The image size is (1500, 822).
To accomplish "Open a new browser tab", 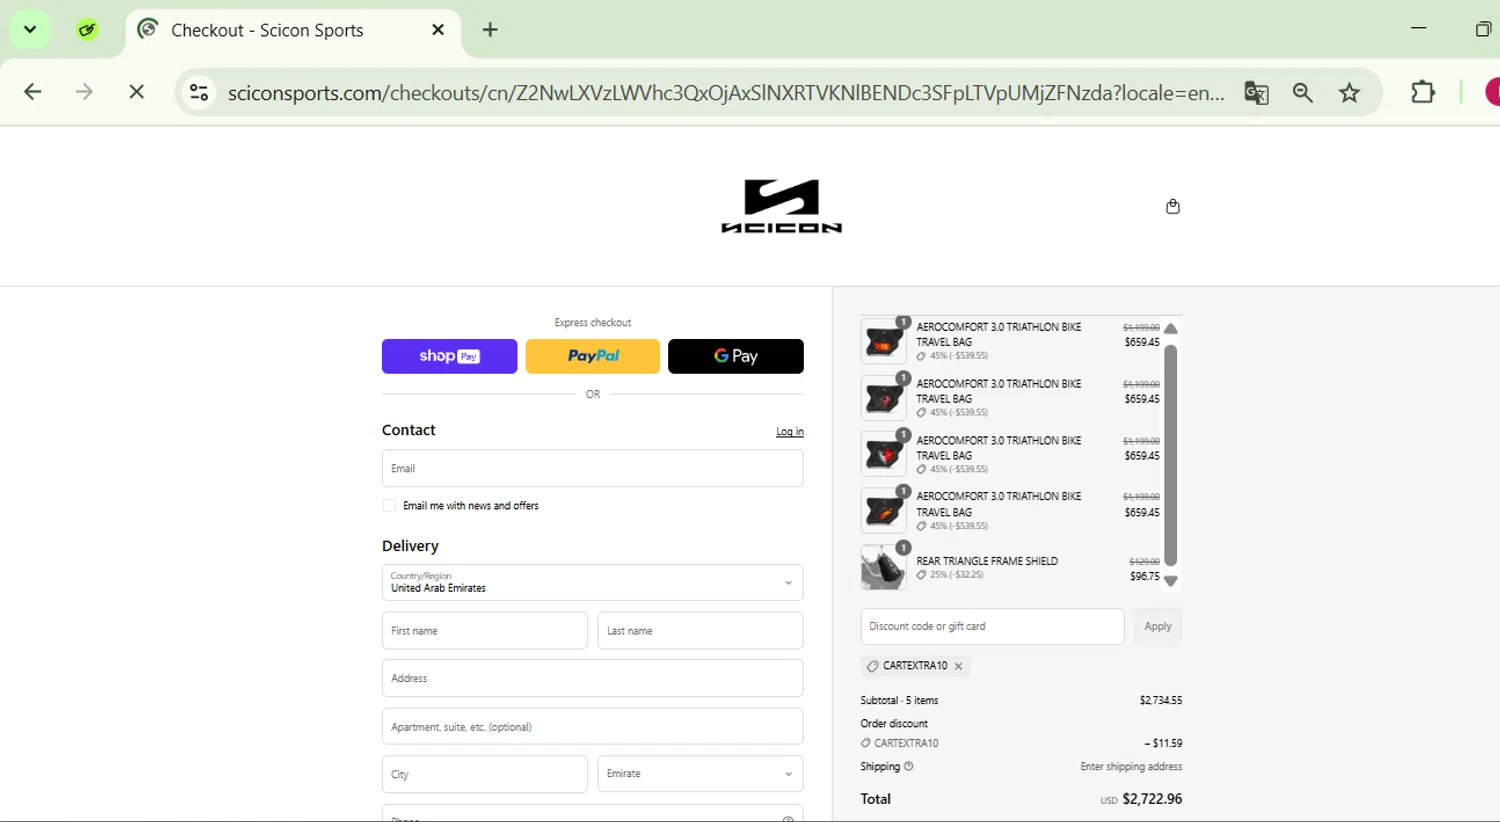I will (490, 30).
